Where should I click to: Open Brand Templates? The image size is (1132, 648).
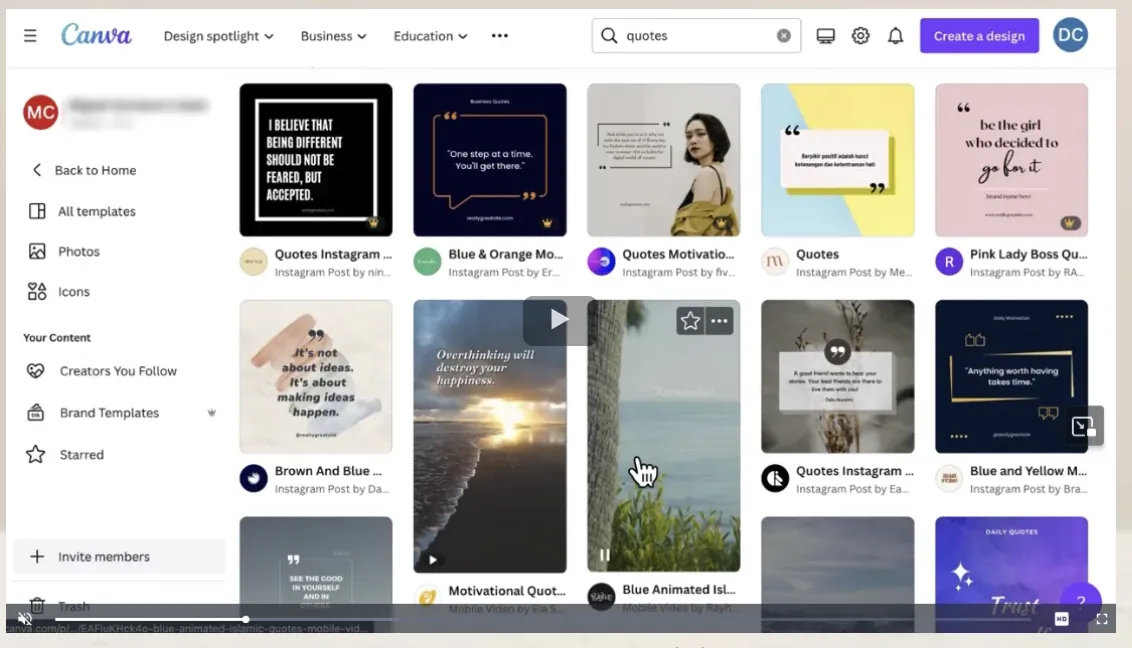[x=109, y=413]
